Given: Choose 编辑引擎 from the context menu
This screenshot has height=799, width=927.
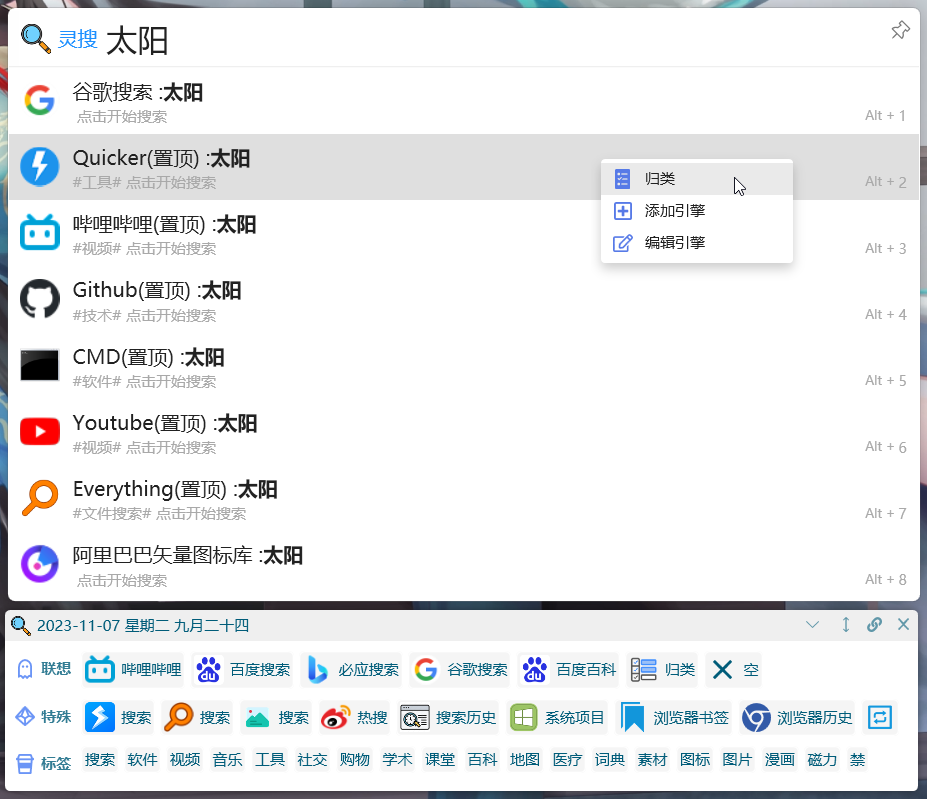Looking at the screenshot, I should [x=696, y=242].
